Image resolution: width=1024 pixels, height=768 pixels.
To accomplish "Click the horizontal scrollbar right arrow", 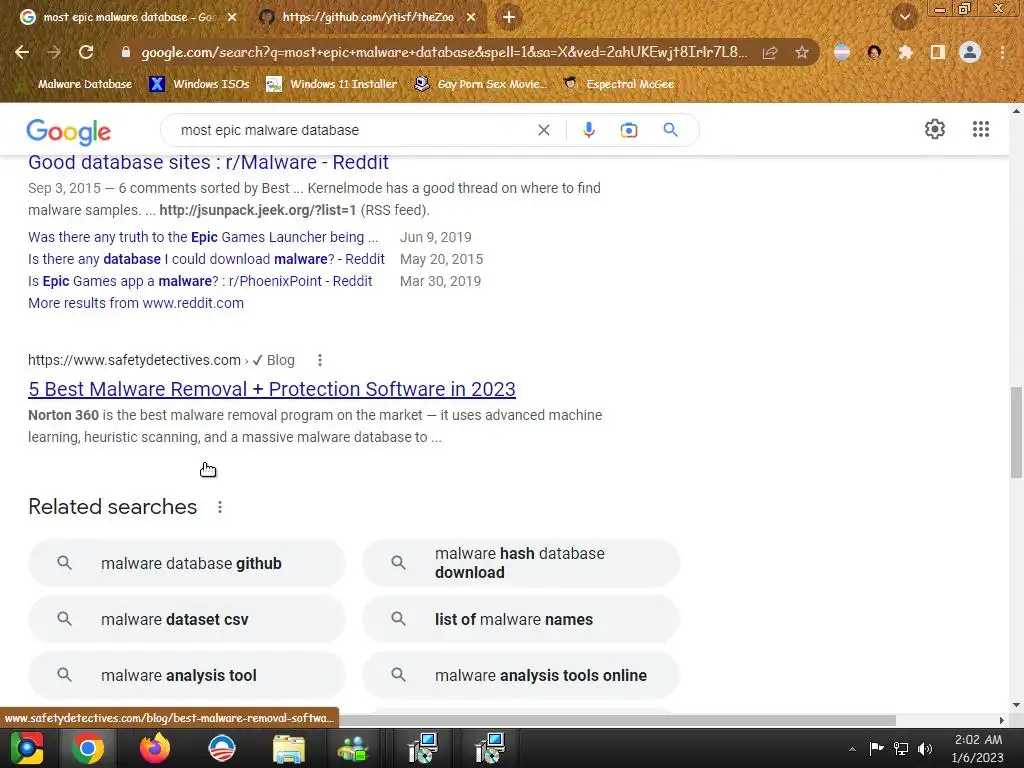I will click(1002, 720).
